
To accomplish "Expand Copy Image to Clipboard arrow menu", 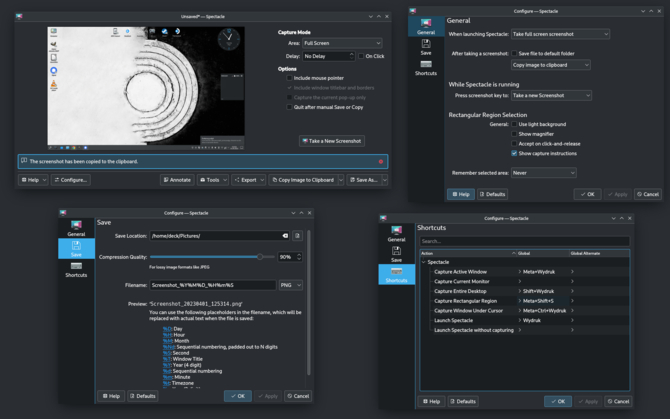I will (341, 180).
